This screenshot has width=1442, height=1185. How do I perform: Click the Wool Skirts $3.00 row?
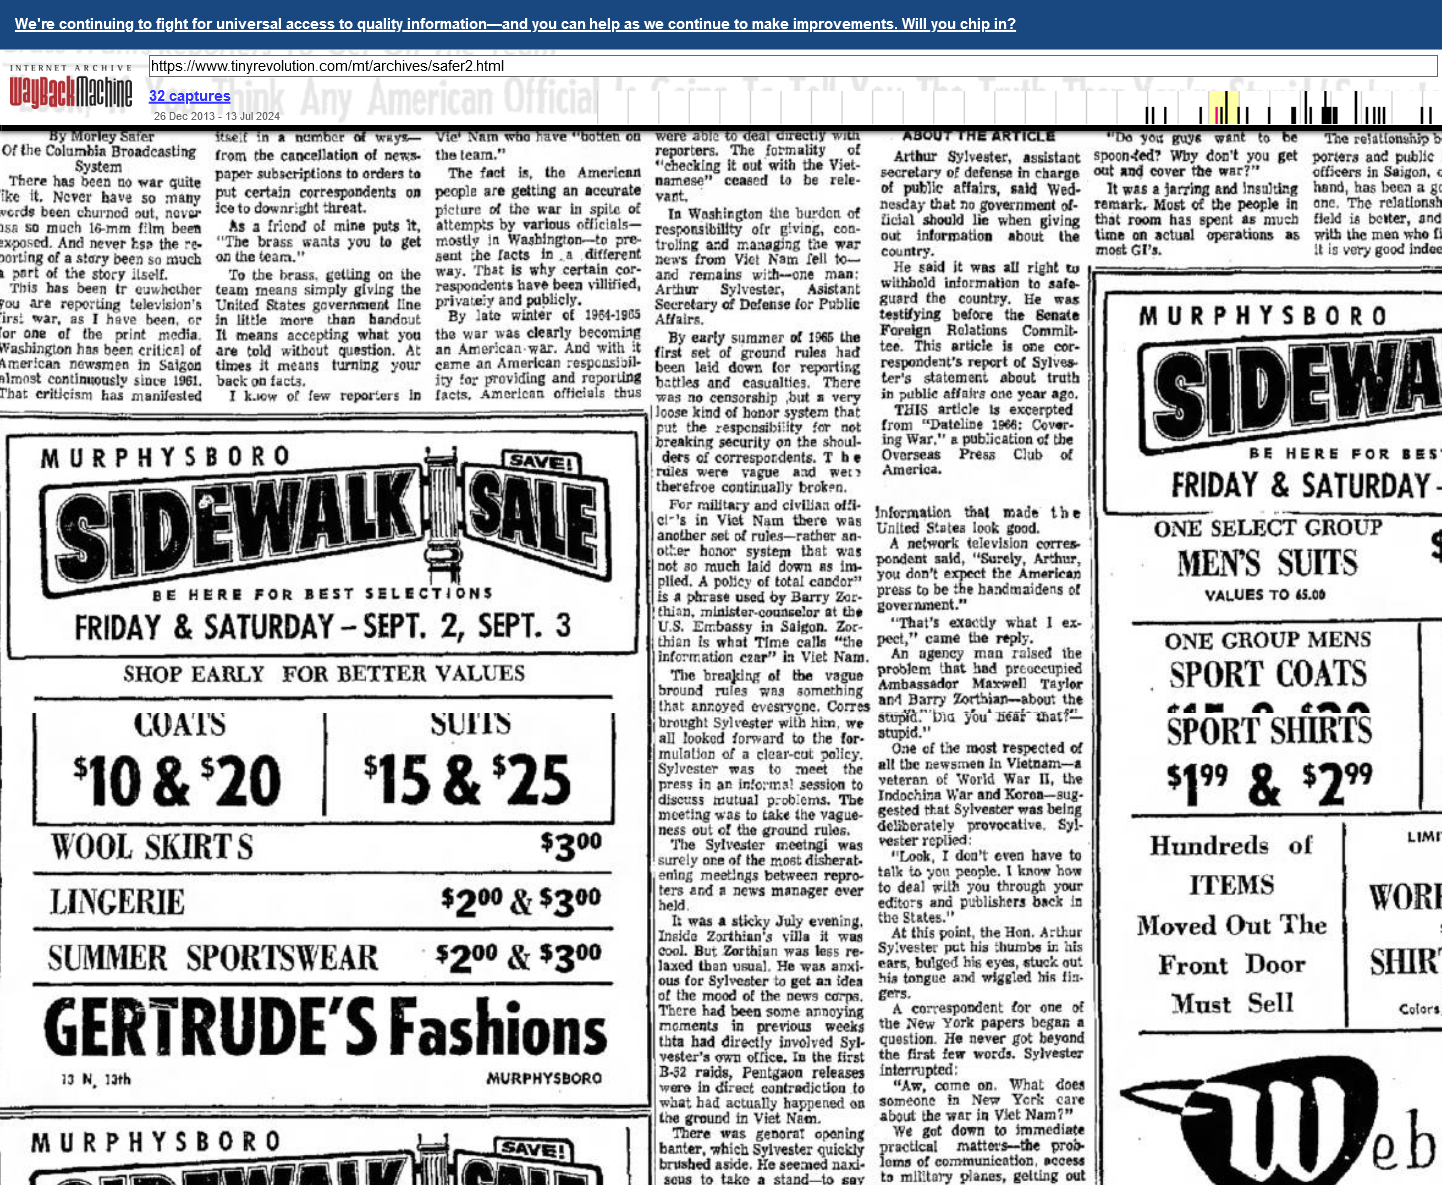(325, 847)
